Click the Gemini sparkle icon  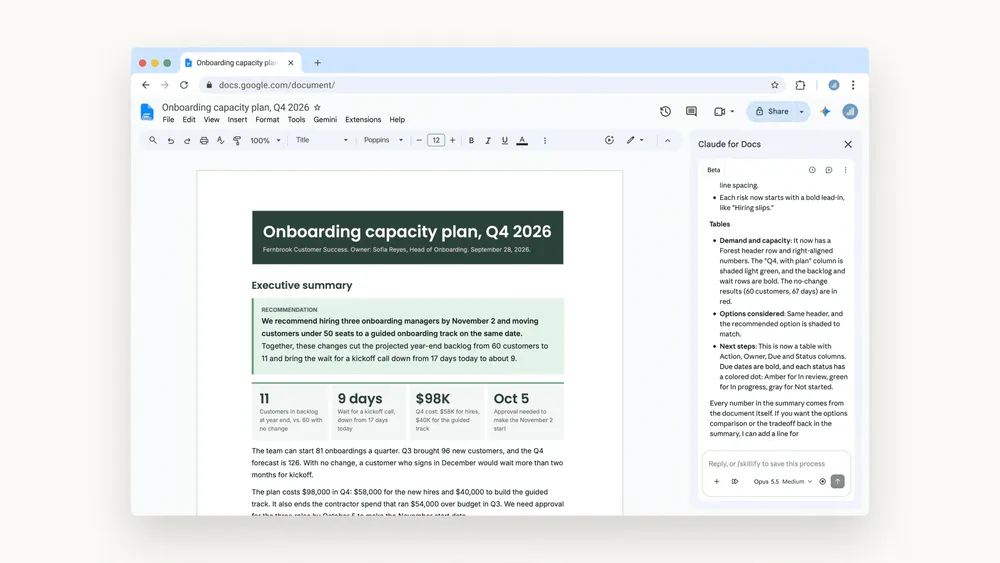tap(825, 112)
